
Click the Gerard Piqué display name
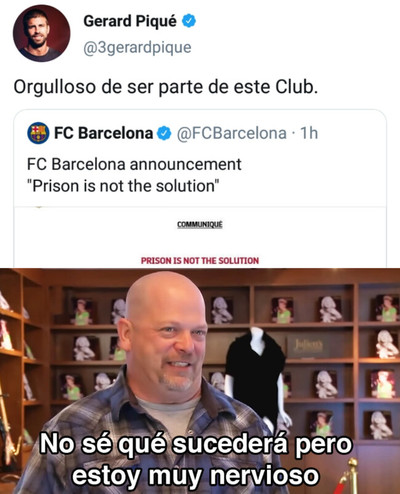point(130,21)
